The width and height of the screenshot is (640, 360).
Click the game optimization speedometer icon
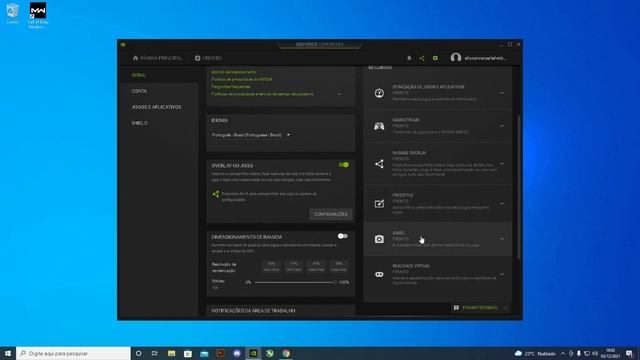pos(379,93)
